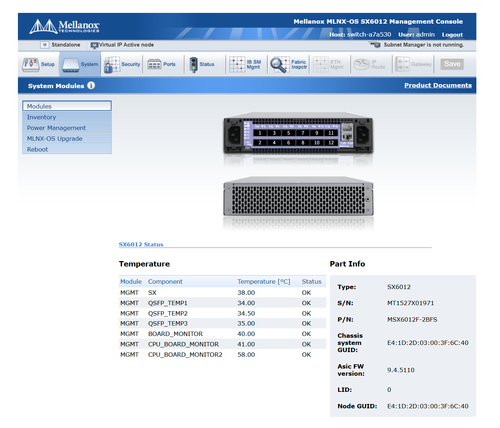This screenshot has width=500, height=428.
Task: Open the Ports icon
Action: pos(154,64)
